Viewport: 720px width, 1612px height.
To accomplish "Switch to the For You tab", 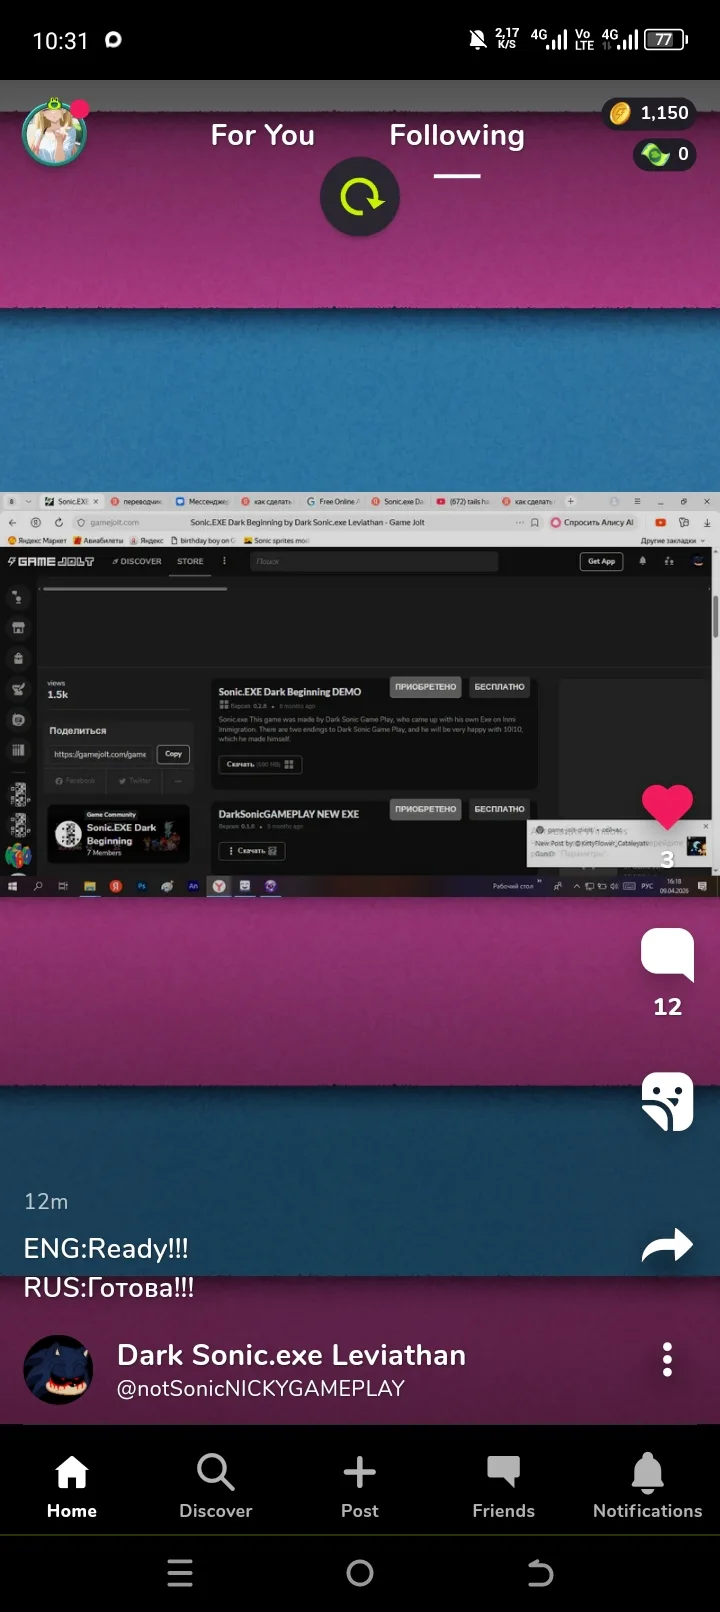I will [x=263, y=135].
